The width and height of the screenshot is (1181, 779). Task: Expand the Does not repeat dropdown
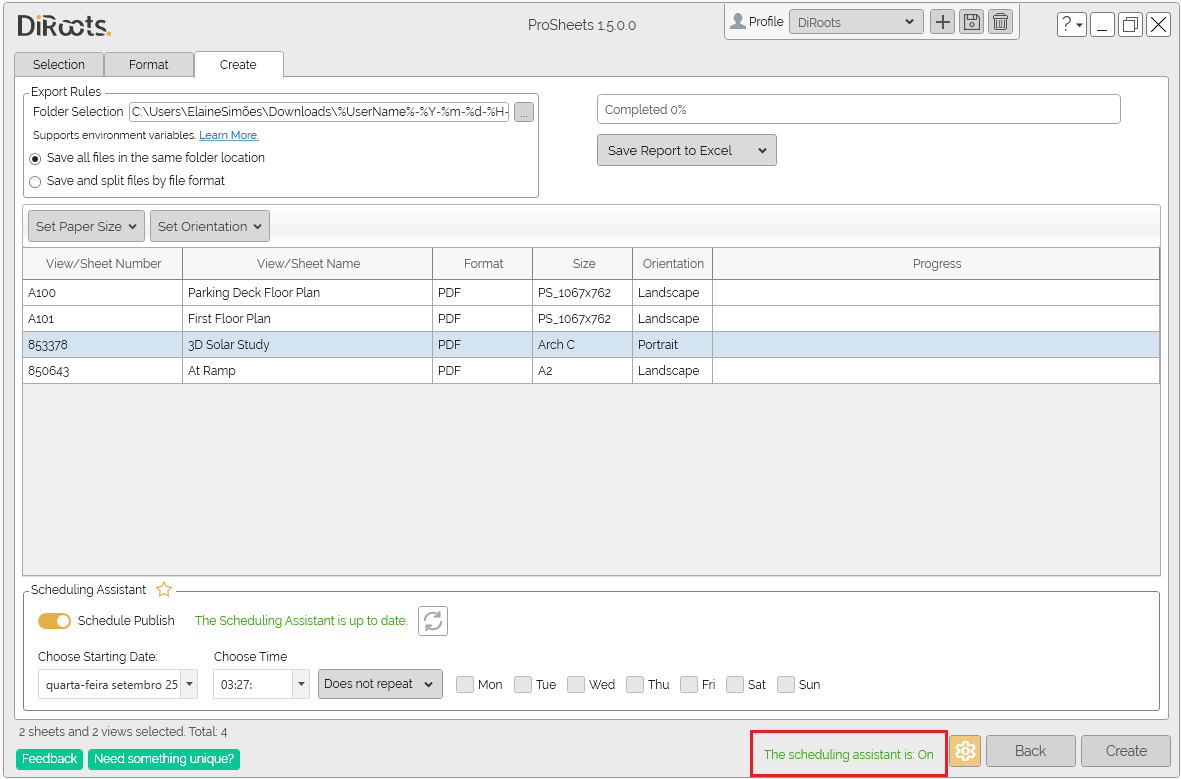(380, 684)
